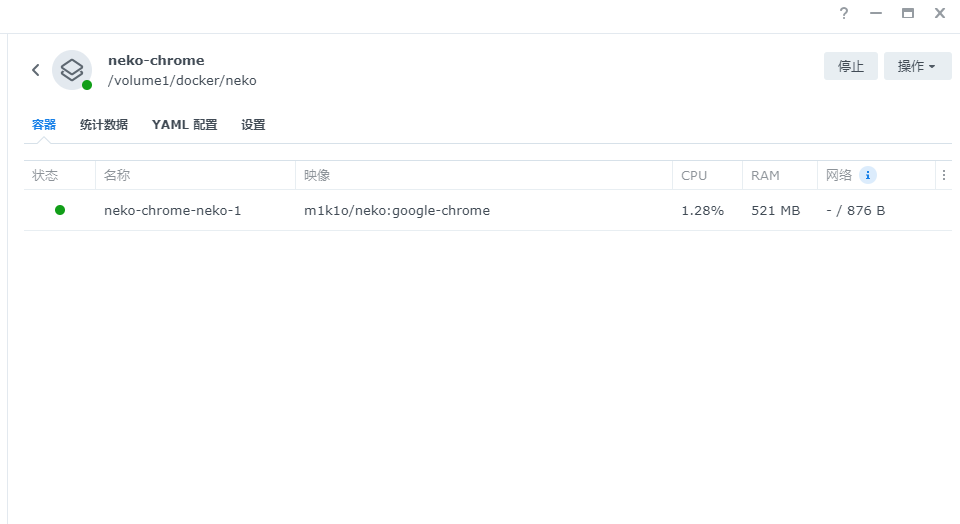Click the 映像 column header
This screenshot has height=524, width=960.
coord(318,175)
